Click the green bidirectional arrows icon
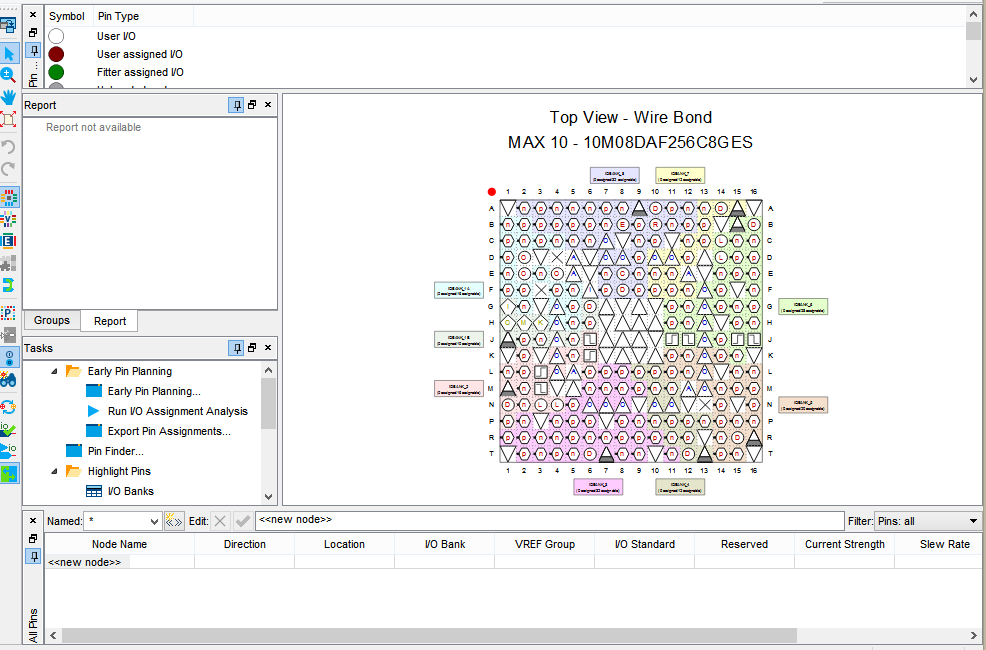Screen dimensions: 986x650 pos(9,473)
